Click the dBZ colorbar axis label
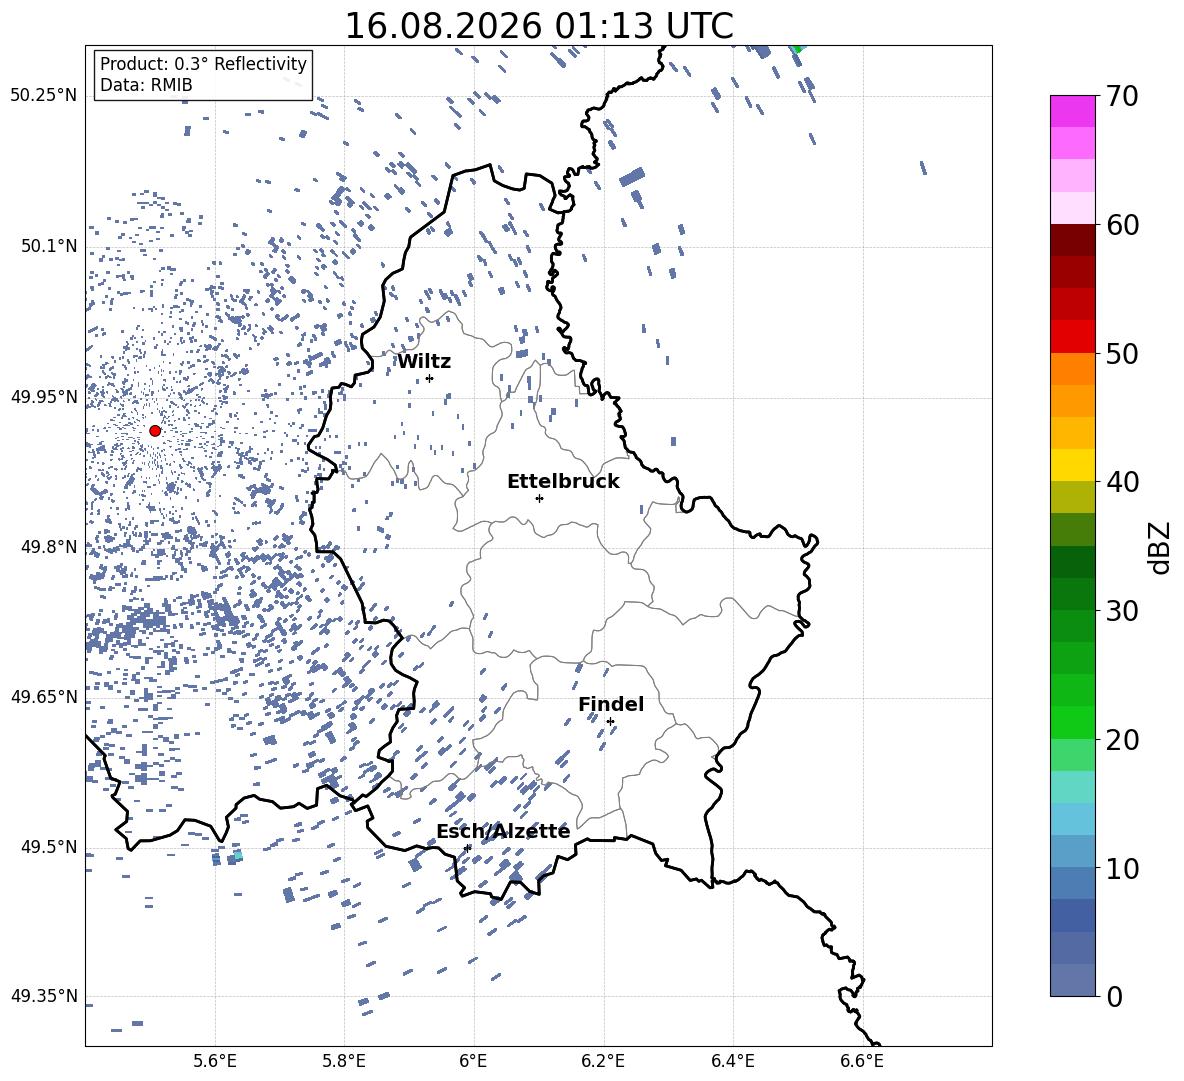The width and height of the screenshot is (1184, 1081). pos(1159,548)
